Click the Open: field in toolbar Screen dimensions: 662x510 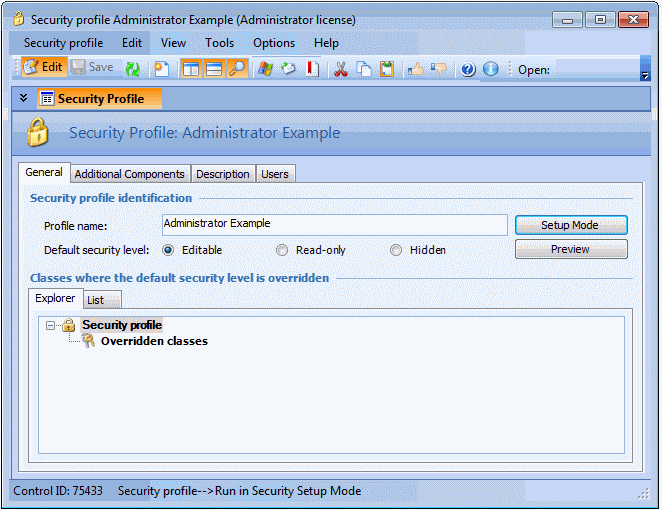tap(597, 70)
